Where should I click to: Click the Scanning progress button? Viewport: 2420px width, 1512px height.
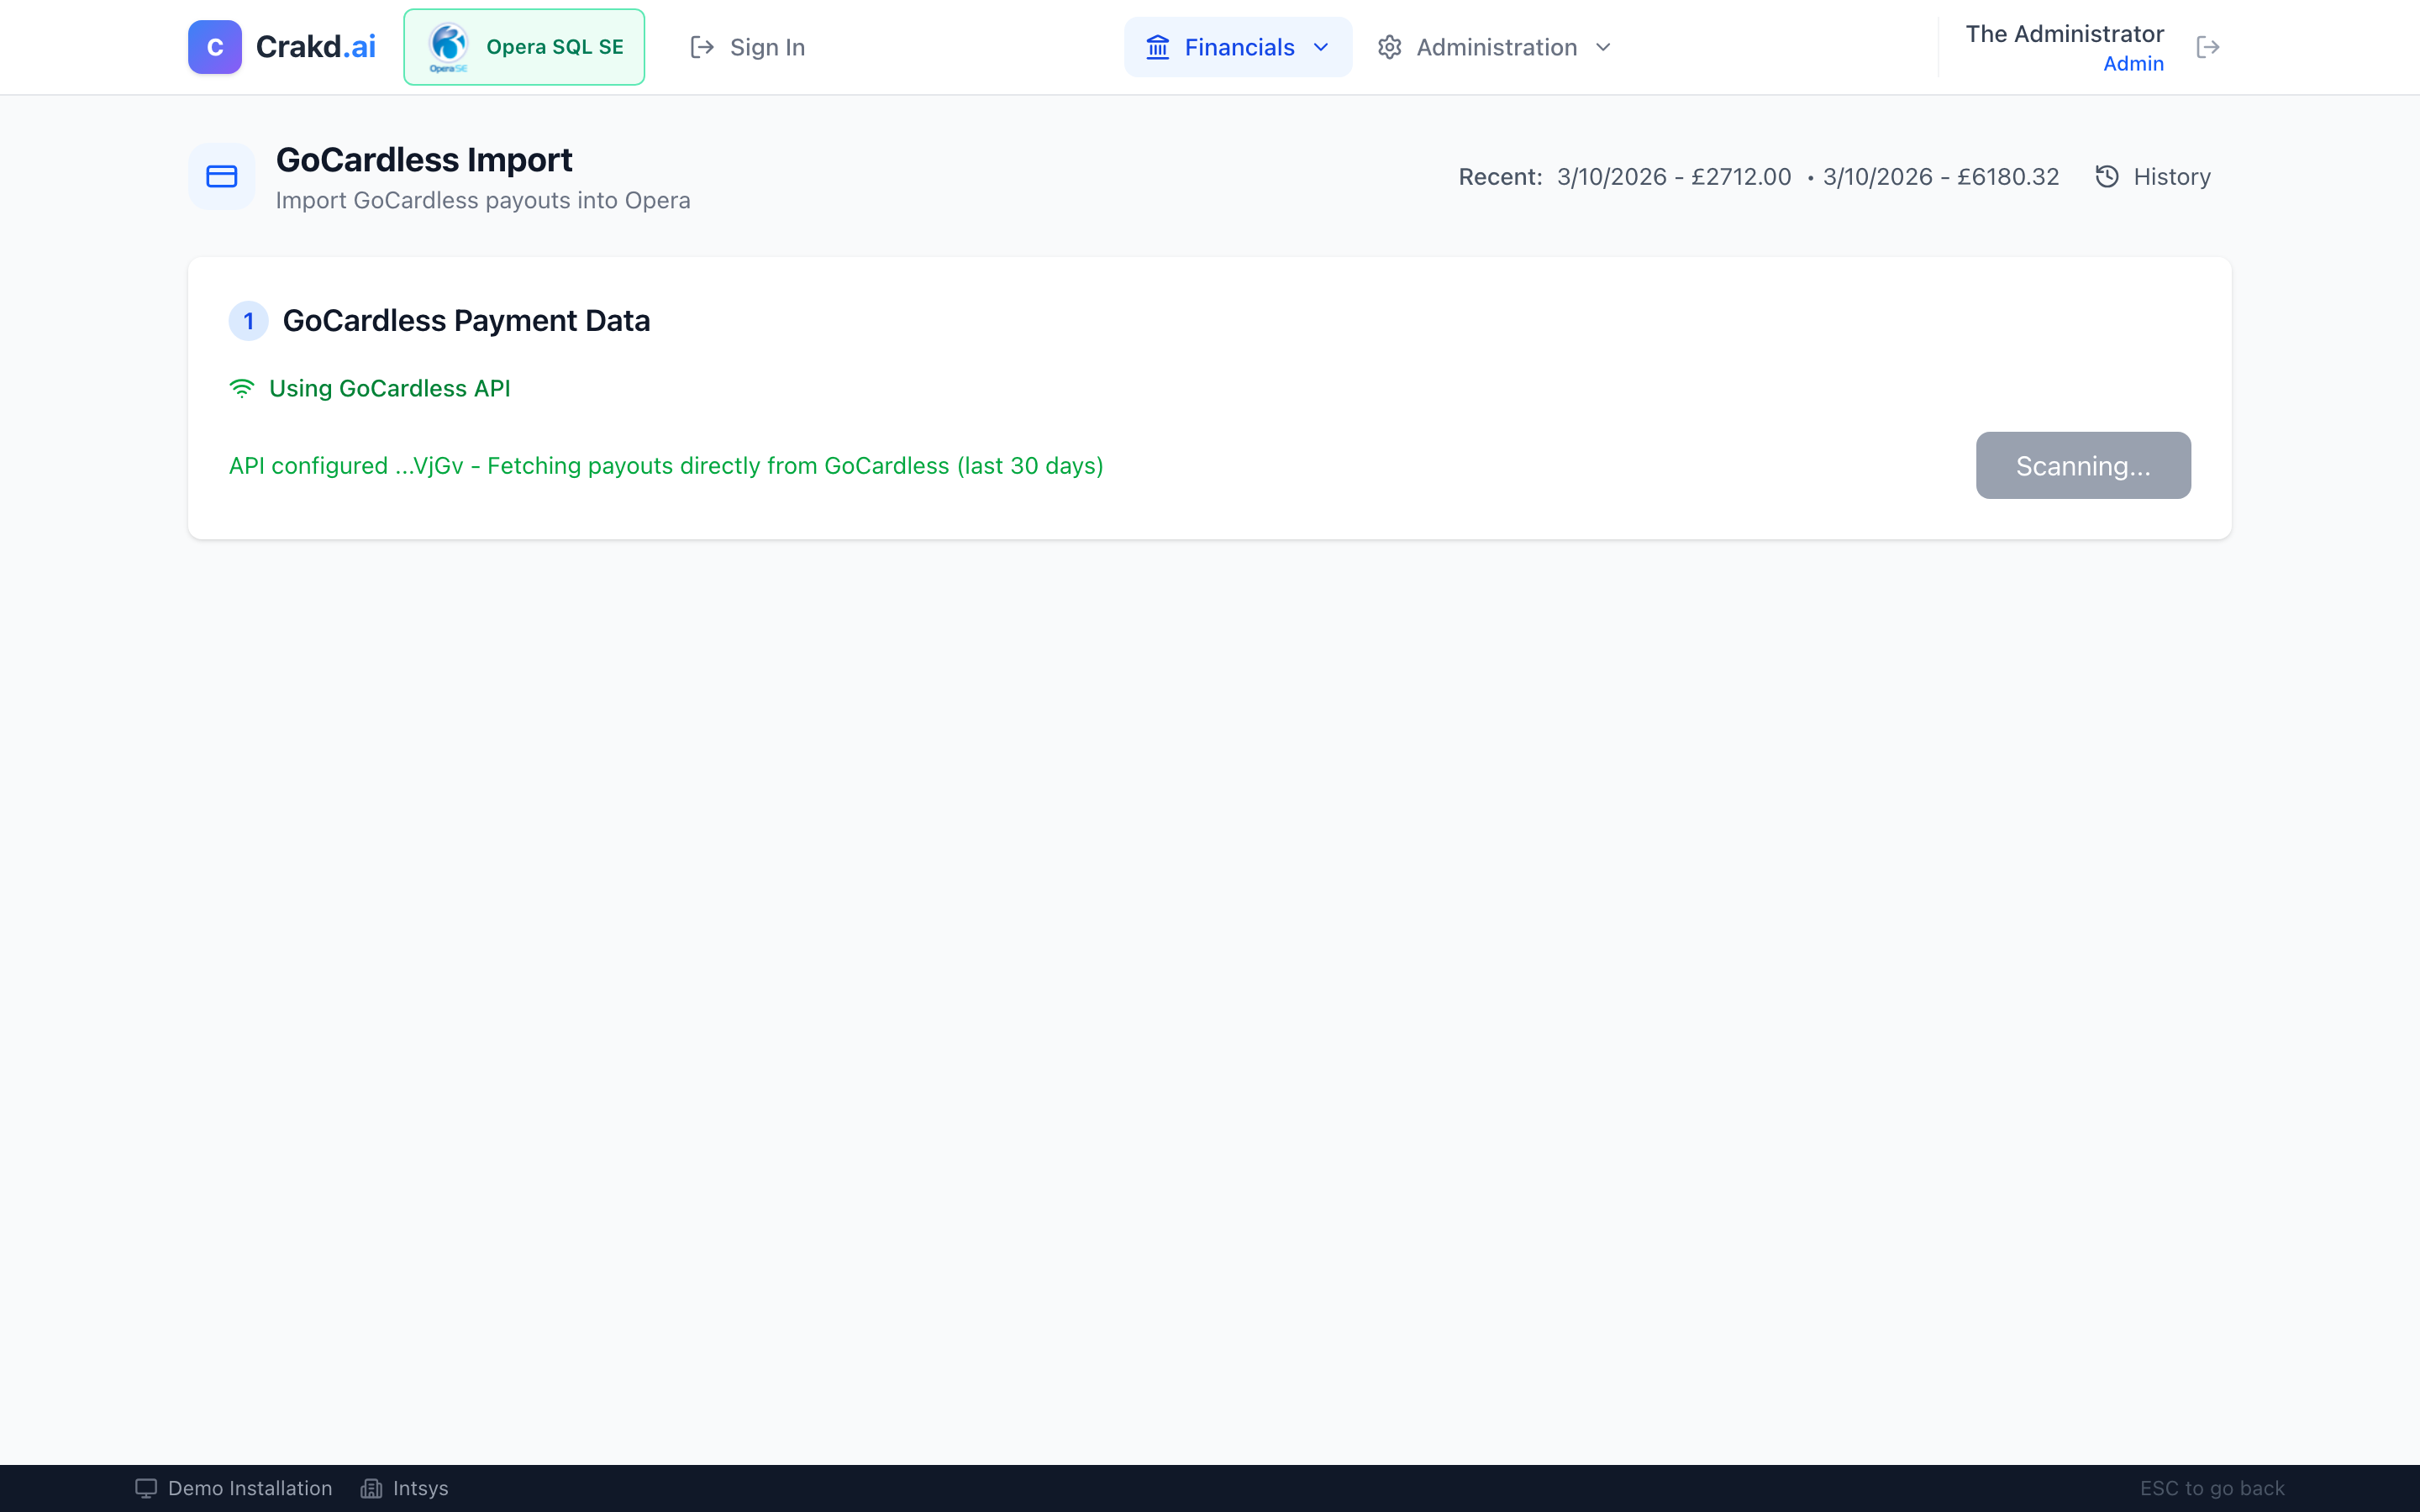pyautogui.click(x=2082, y=465)
